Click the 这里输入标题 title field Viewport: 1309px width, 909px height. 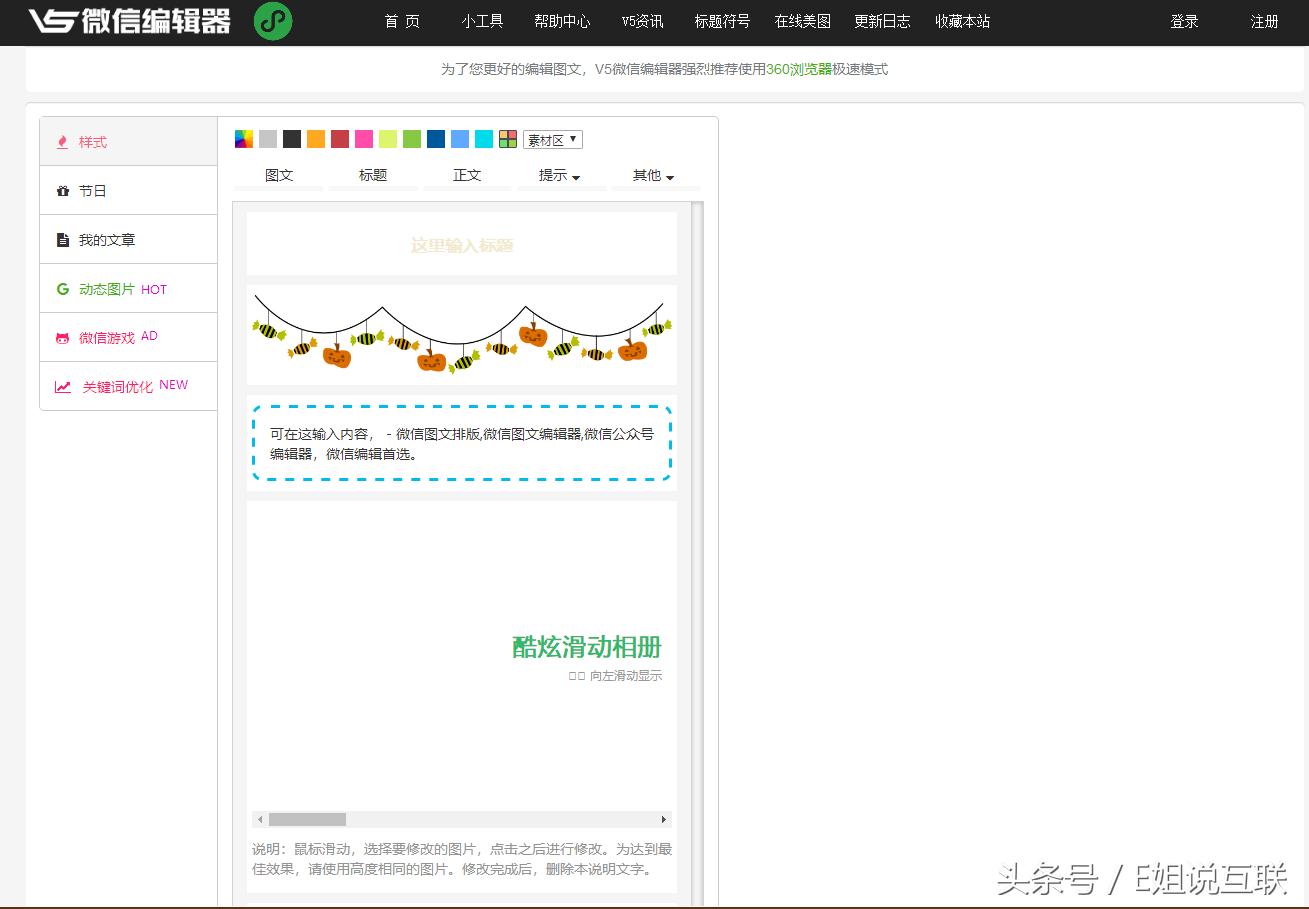coord(461,243)
